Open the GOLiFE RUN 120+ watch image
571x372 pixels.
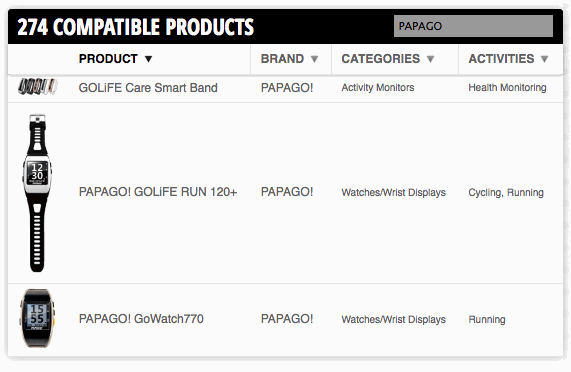pyautogui.click(x=37, y=193)
